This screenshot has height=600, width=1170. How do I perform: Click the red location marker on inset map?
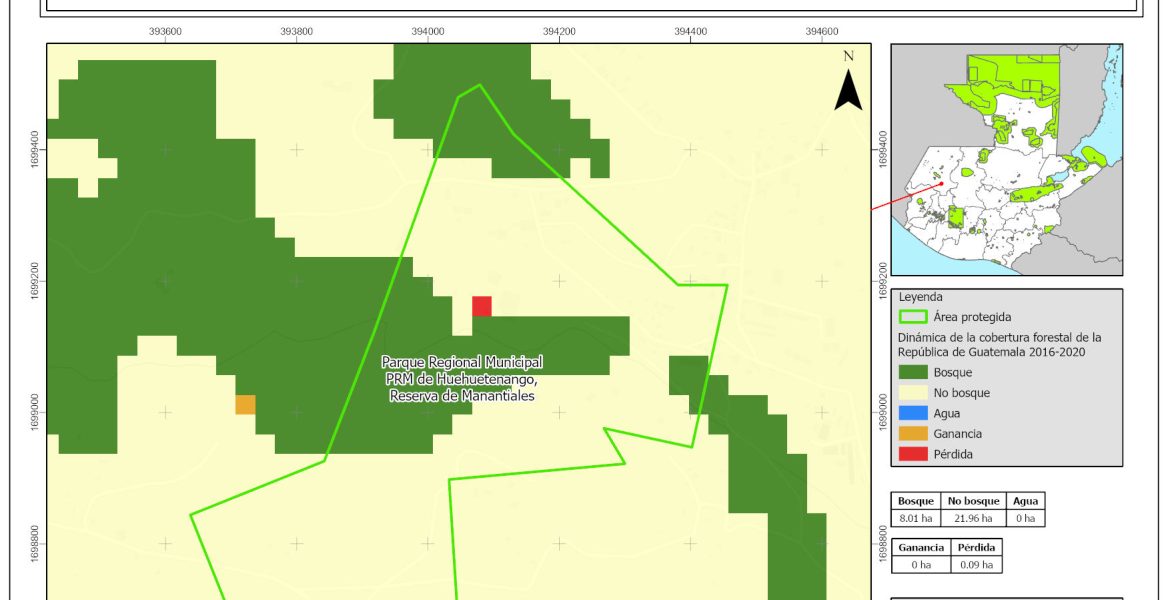point(941,184)
